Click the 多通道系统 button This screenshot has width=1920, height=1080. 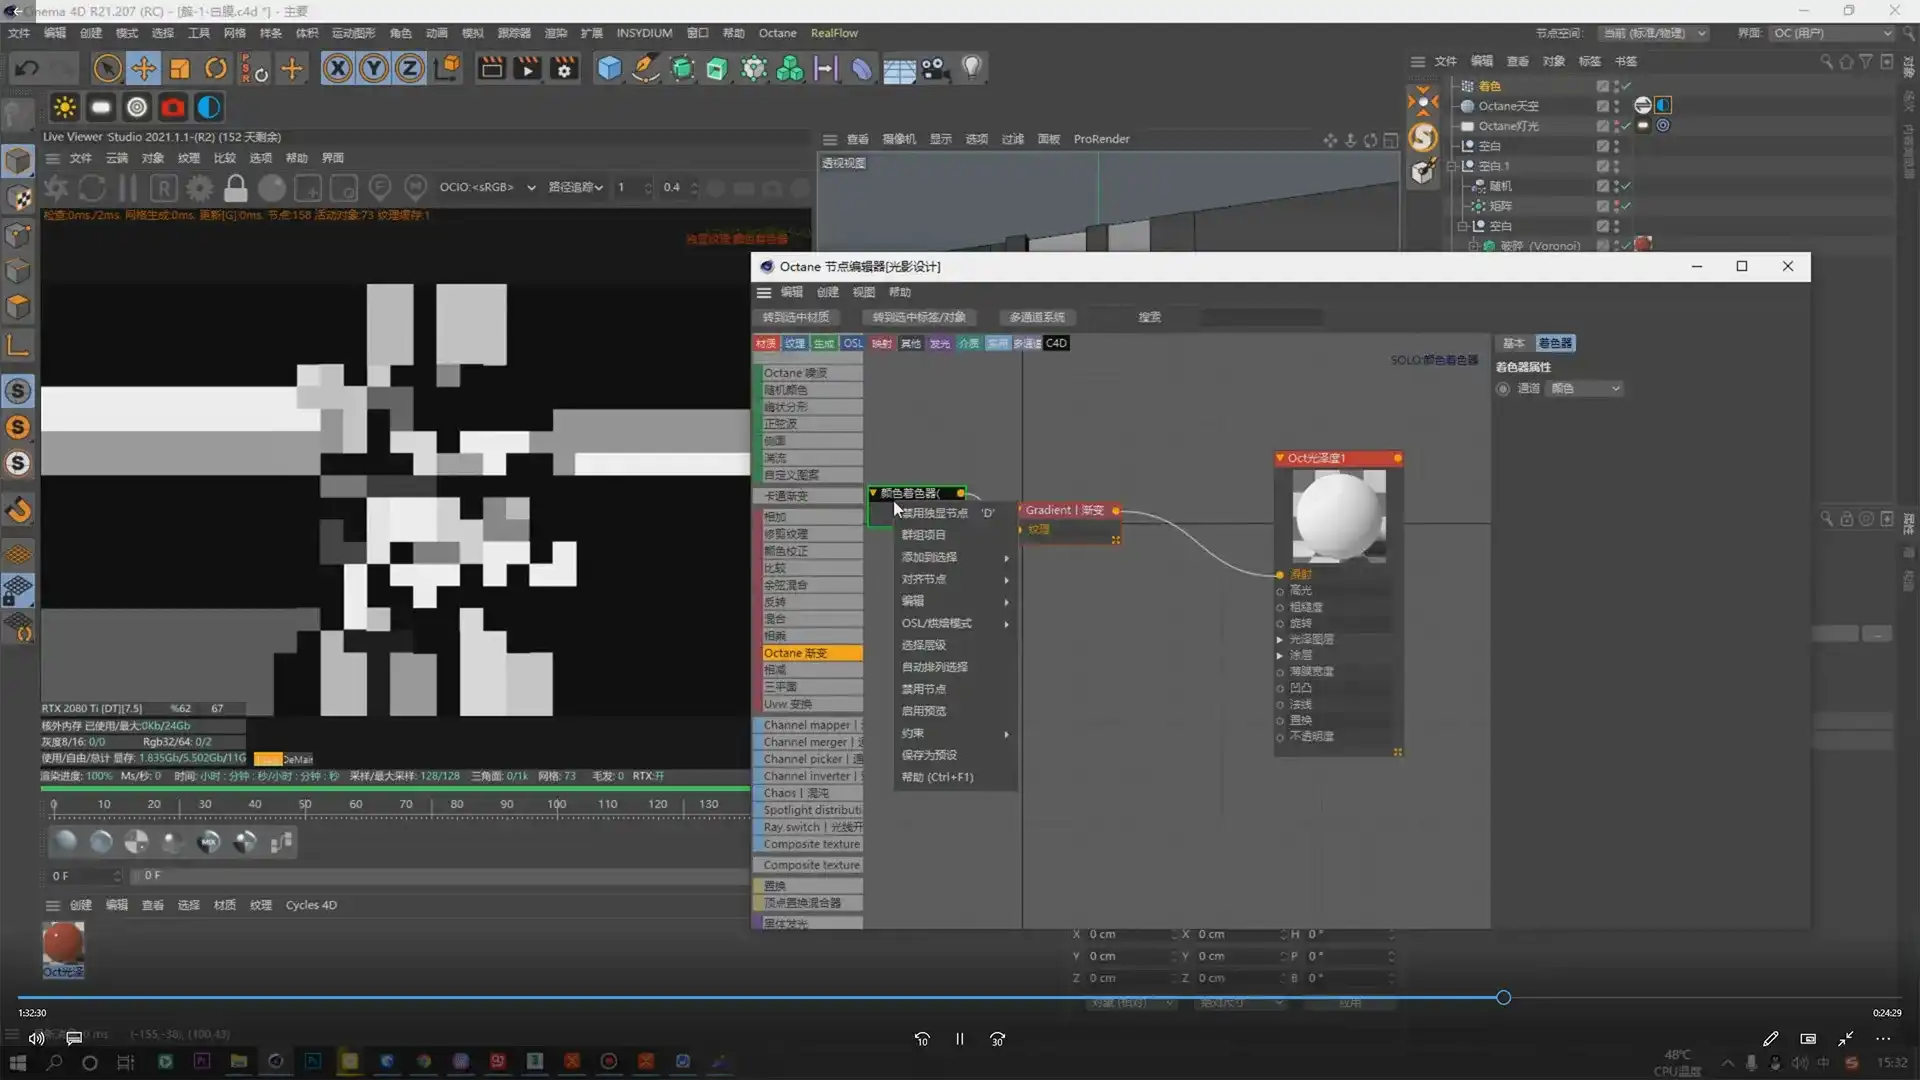tap(1036, 317)
